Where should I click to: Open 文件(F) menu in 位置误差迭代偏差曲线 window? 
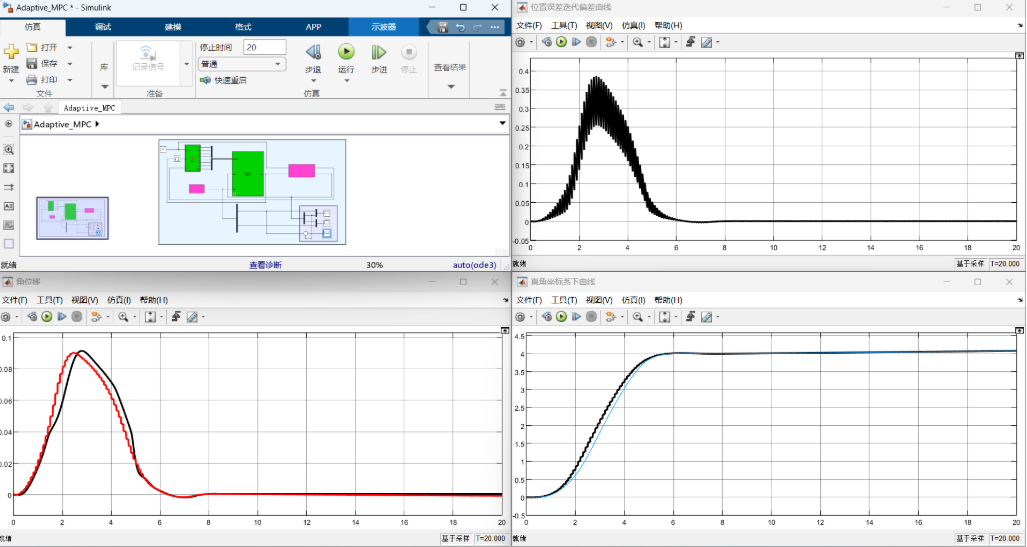pos(529,25)
